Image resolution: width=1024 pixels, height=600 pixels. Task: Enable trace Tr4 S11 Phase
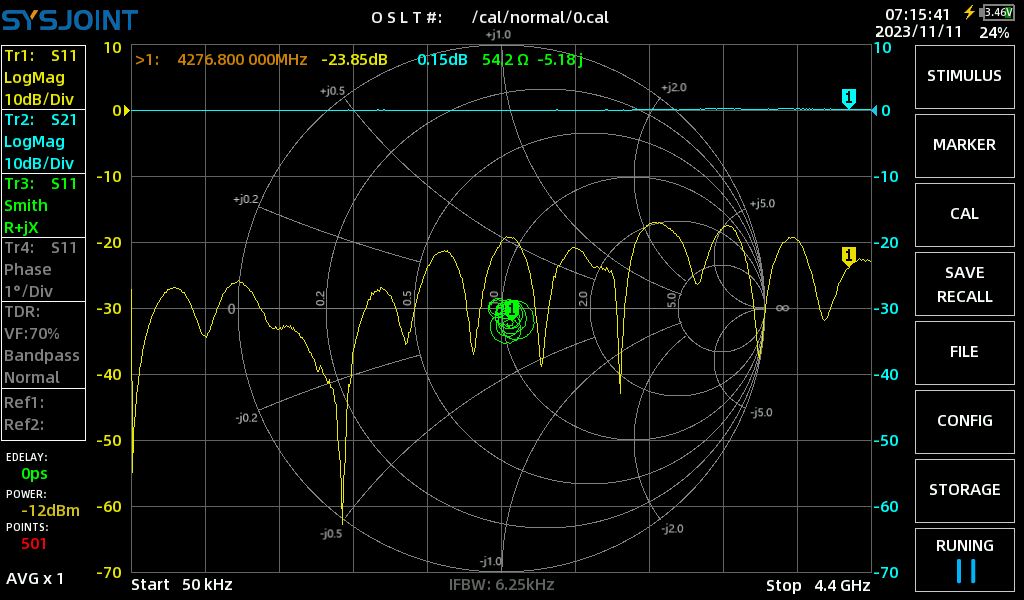click(x=43, y=269)
